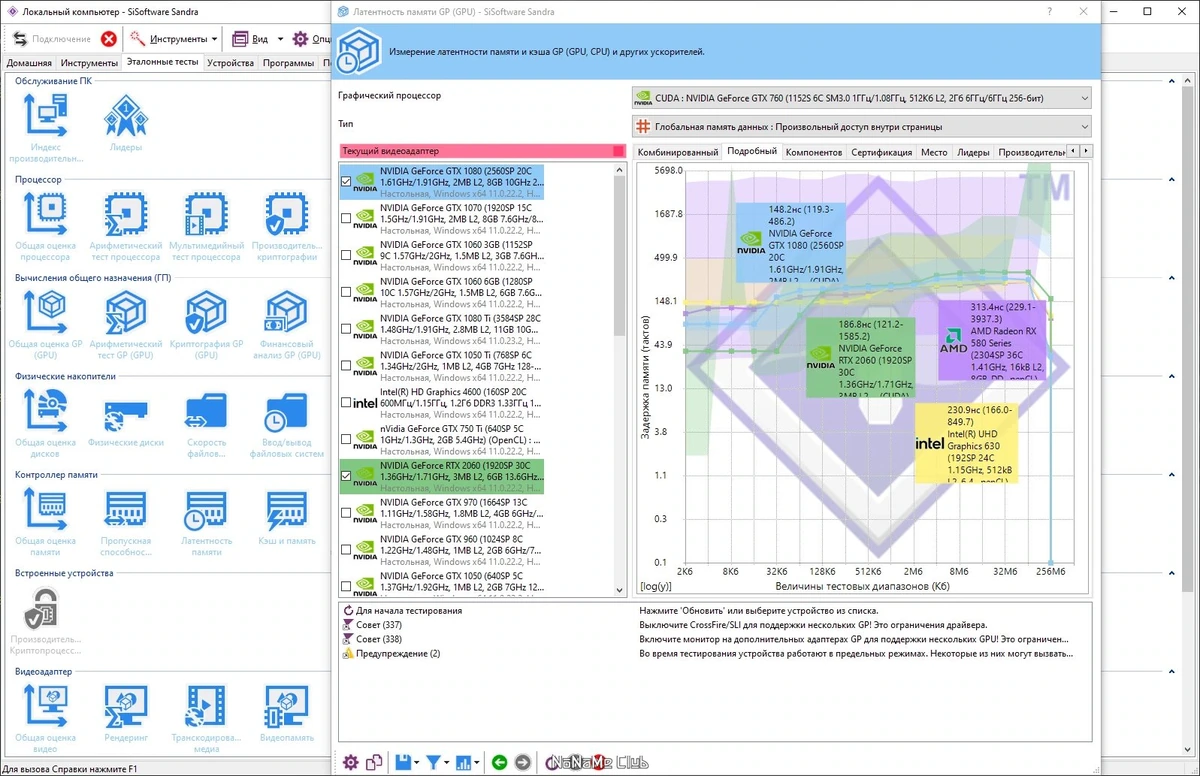
Task: Click the copy icon in bottom toolbar
Action: (374, 763)
